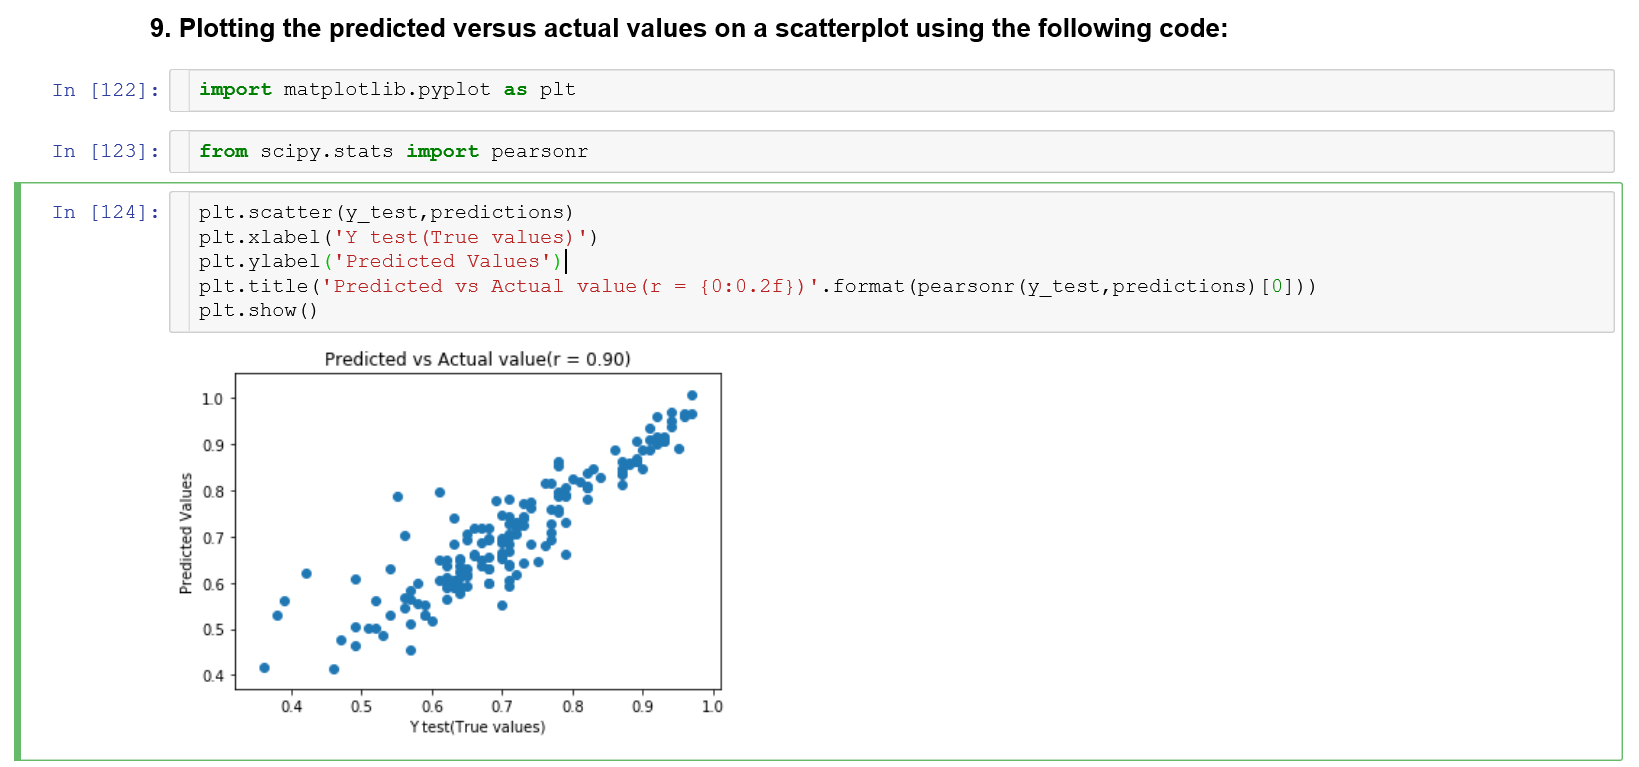The height and width of the screenshot is (767, 1639).
Task: Click the 1.0 tick on y-axis
Action: [213, 399]
